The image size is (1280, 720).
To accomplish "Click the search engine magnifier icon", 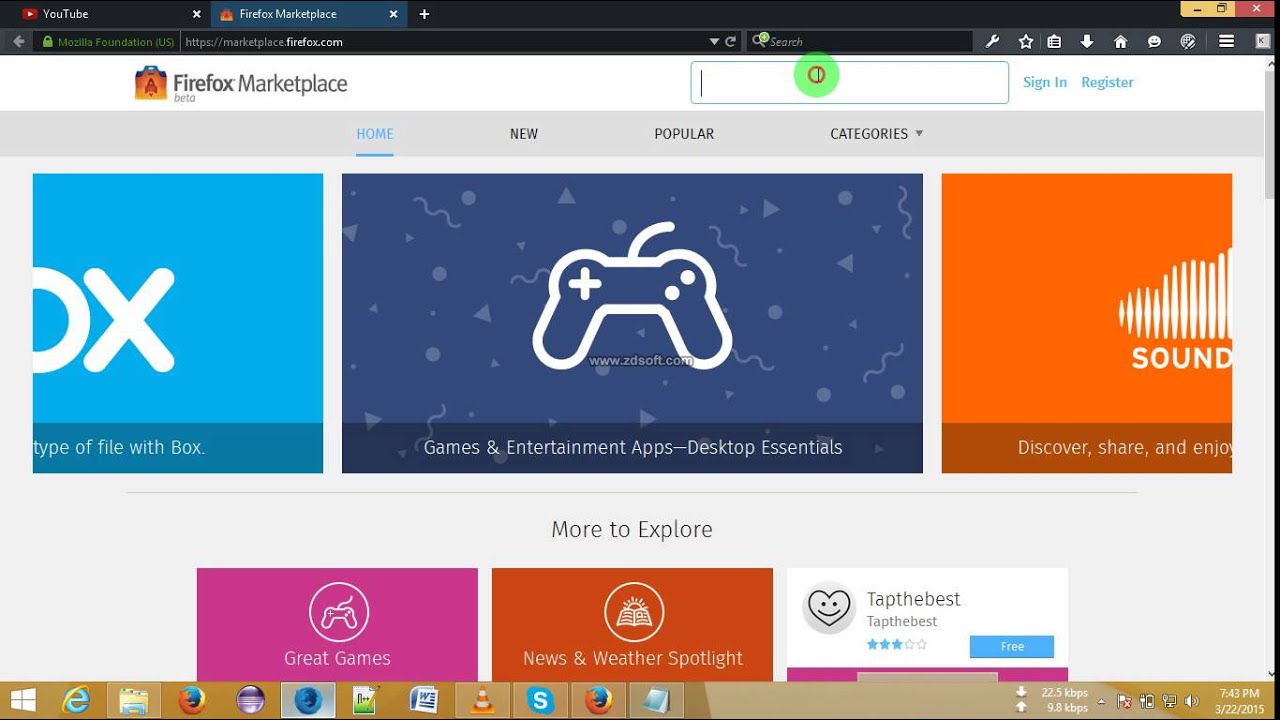I will (759, 41).
